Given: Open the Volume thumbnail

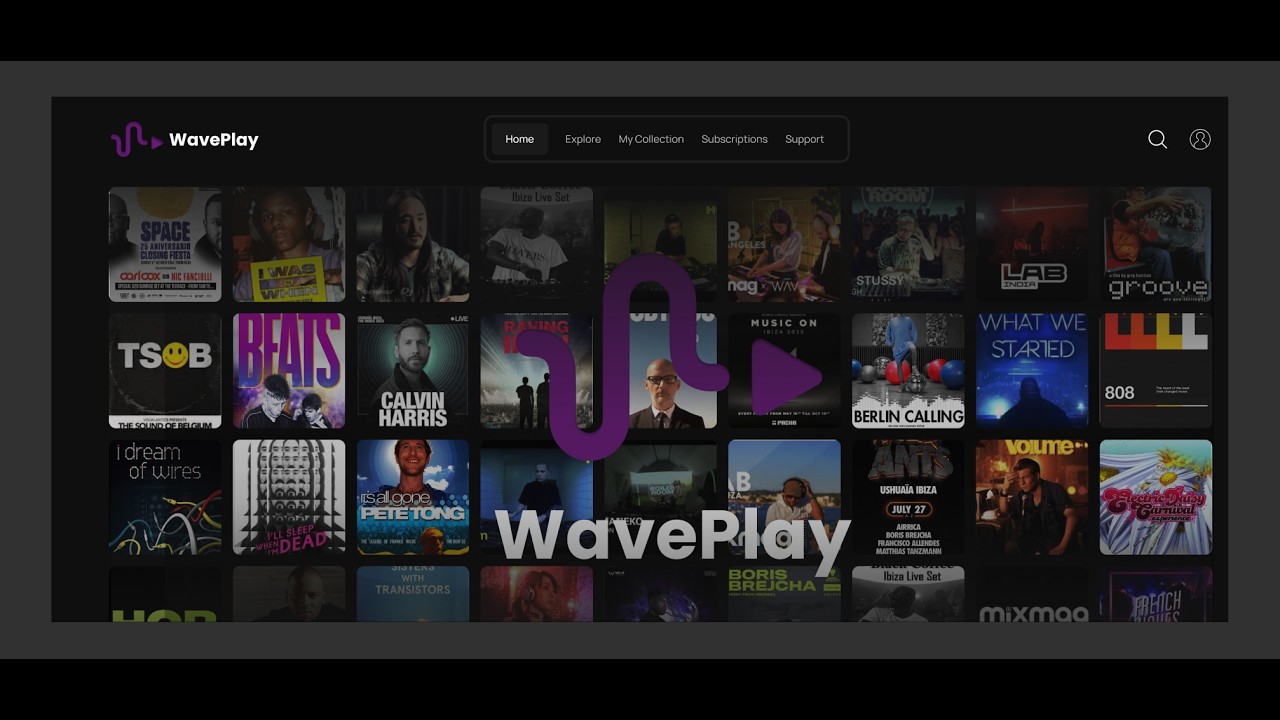Looking at the screenshot, I should [1032, 497].
